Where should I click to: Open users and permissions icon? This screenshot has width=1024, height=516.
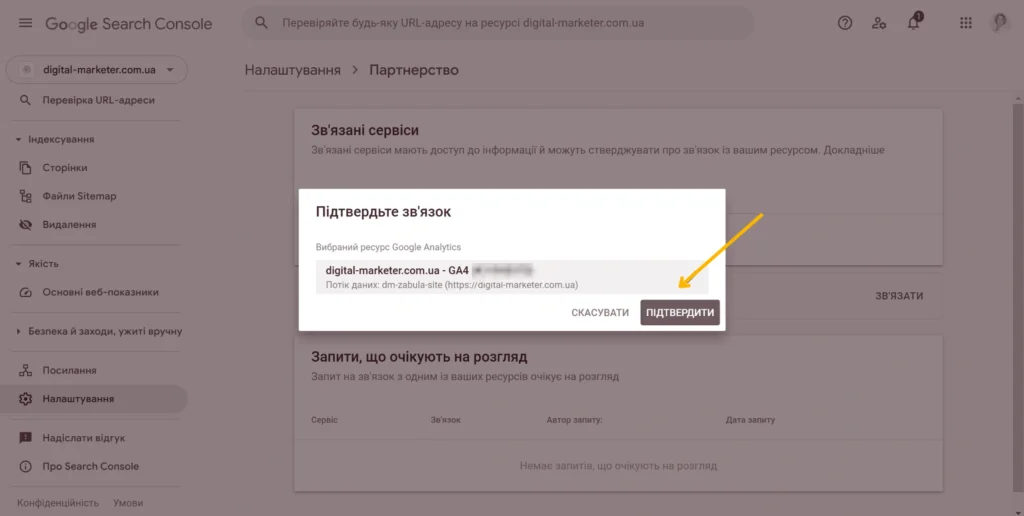coord(879,23)
